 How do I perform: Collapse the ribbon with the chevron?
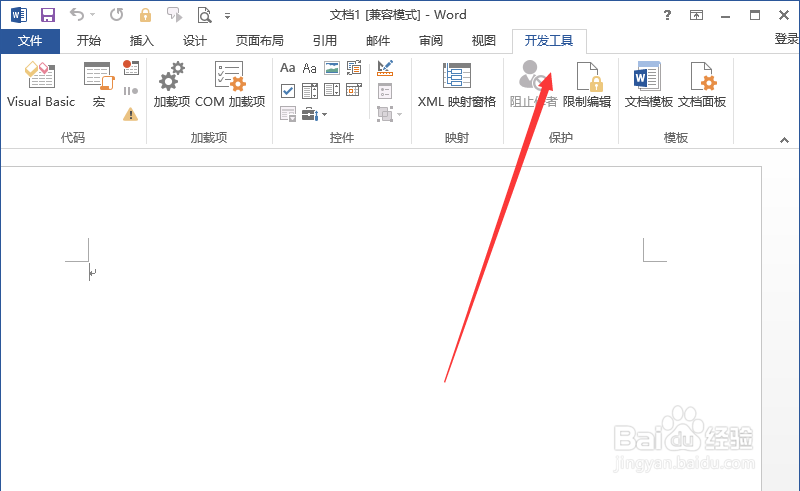pyautogui.click(x=784, y=140)
